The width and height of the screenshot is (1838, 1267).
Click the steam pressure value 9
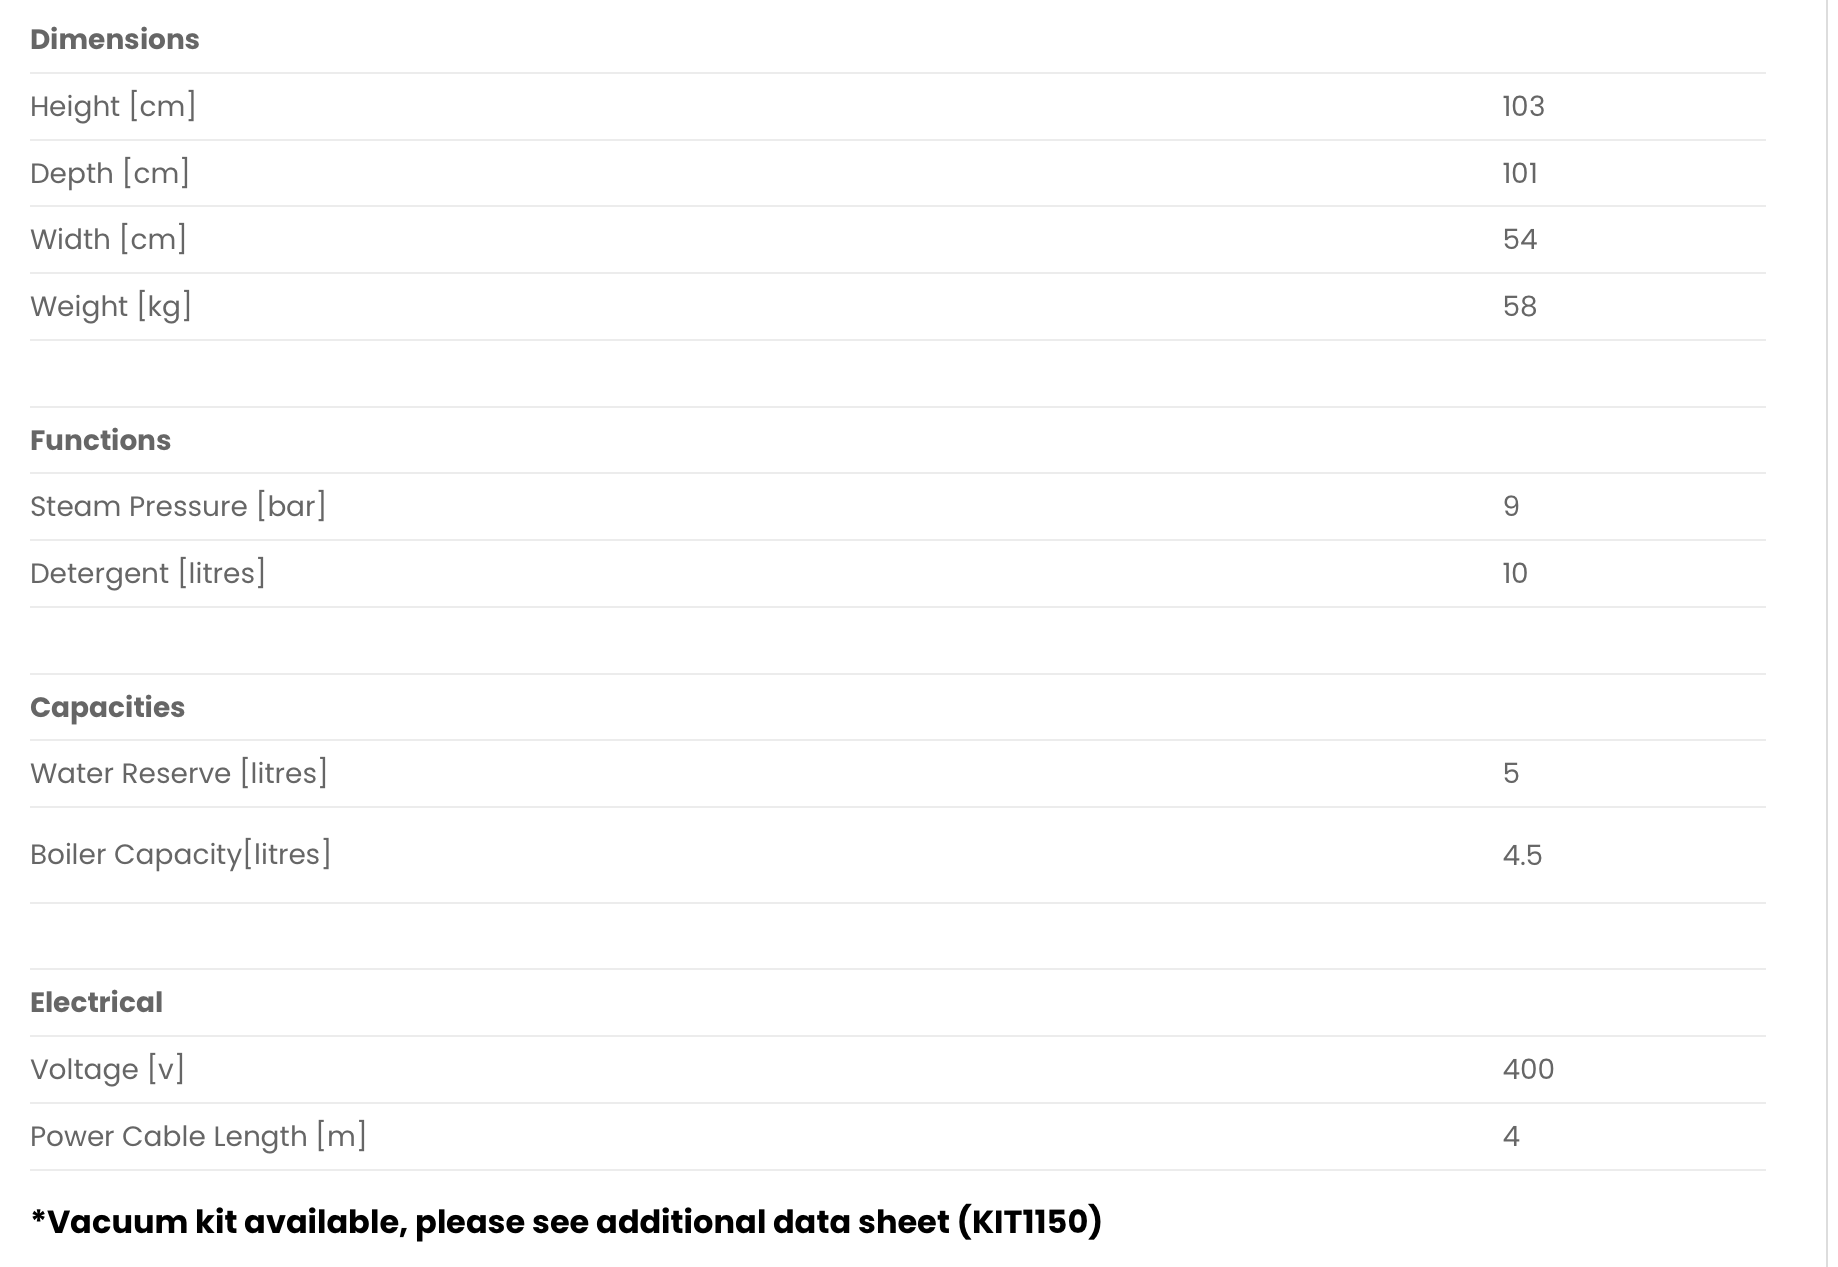click(x=1511, y=506)
